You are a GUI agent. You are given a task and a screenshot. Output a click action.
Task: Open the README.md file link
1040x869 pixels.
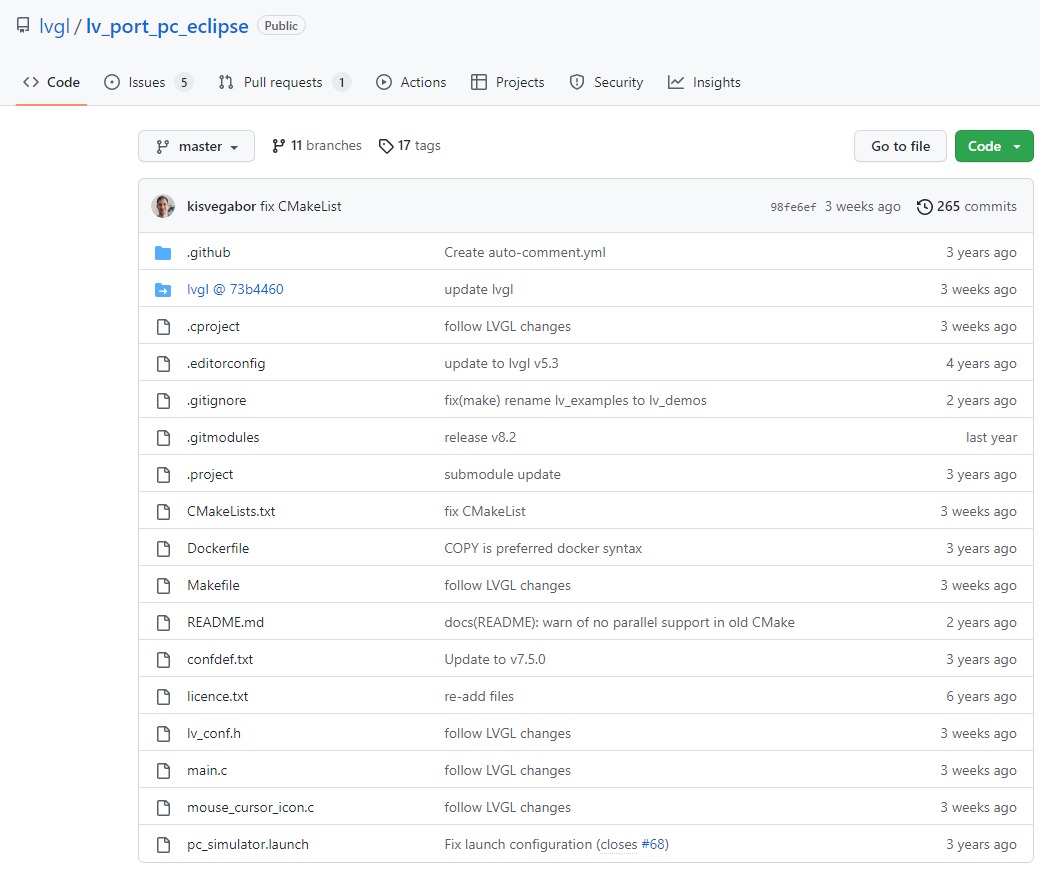coord(225,623)
